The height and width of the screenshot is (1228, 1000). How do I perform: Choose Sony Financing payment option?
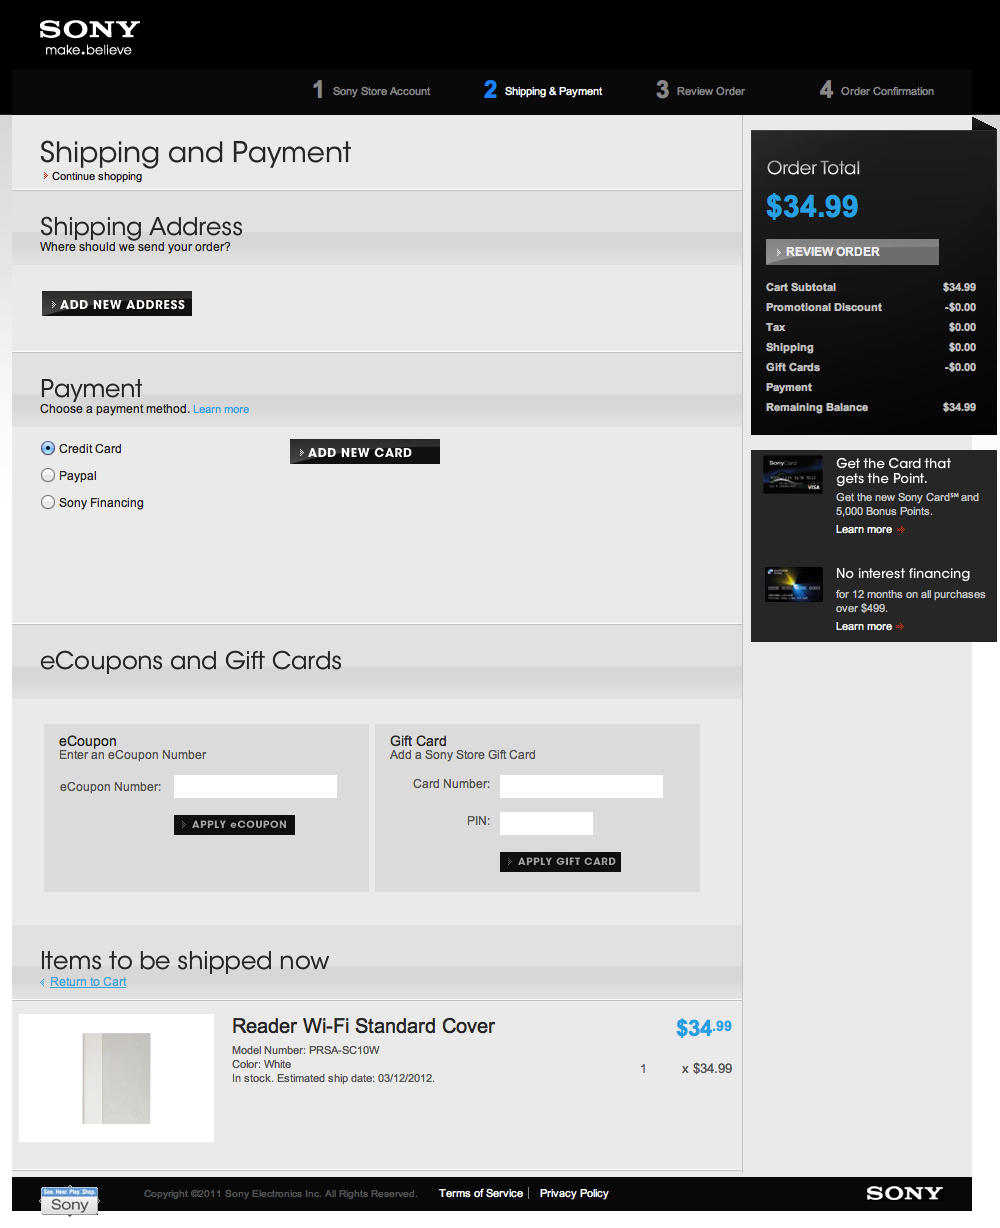click(47, 502)
